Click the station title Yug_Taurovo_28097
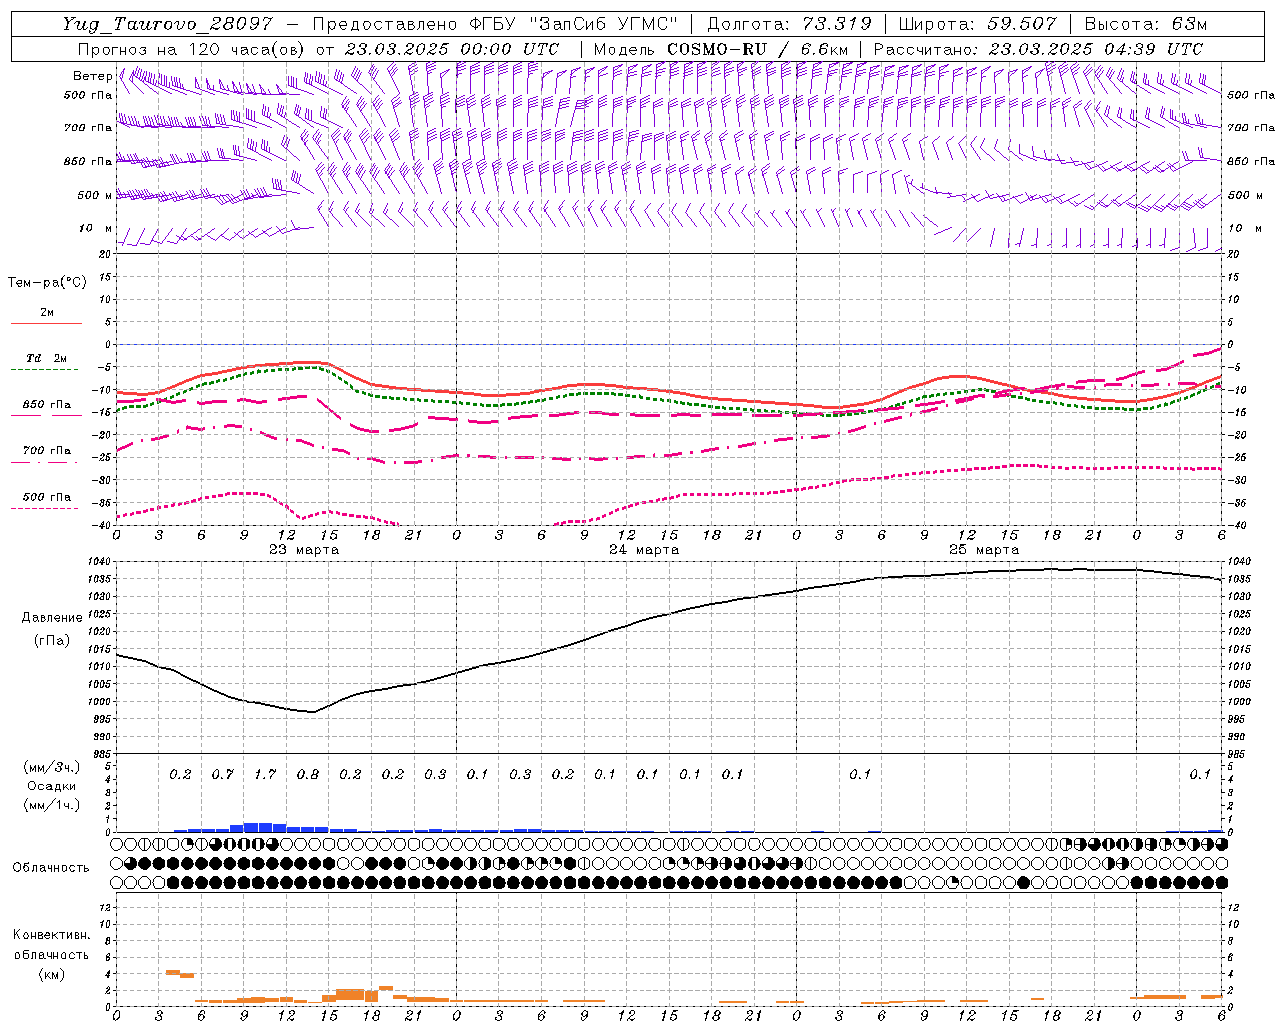The image size is (1280, 1024). (x=167, y=24)
